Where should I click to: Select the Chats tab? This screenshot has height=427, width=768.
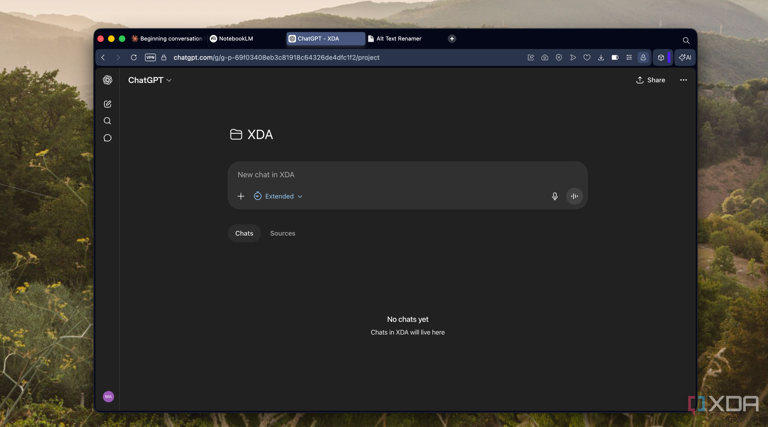244,233
